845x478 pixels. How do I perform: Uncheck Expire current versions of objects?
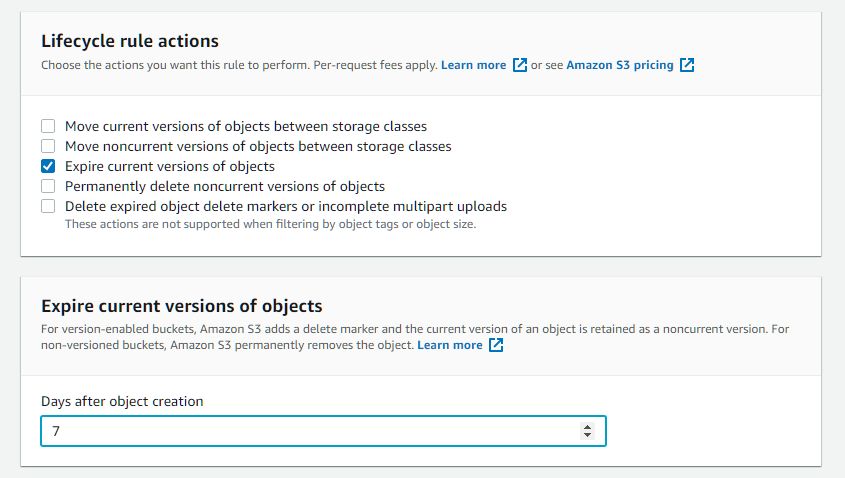(48, 166)
